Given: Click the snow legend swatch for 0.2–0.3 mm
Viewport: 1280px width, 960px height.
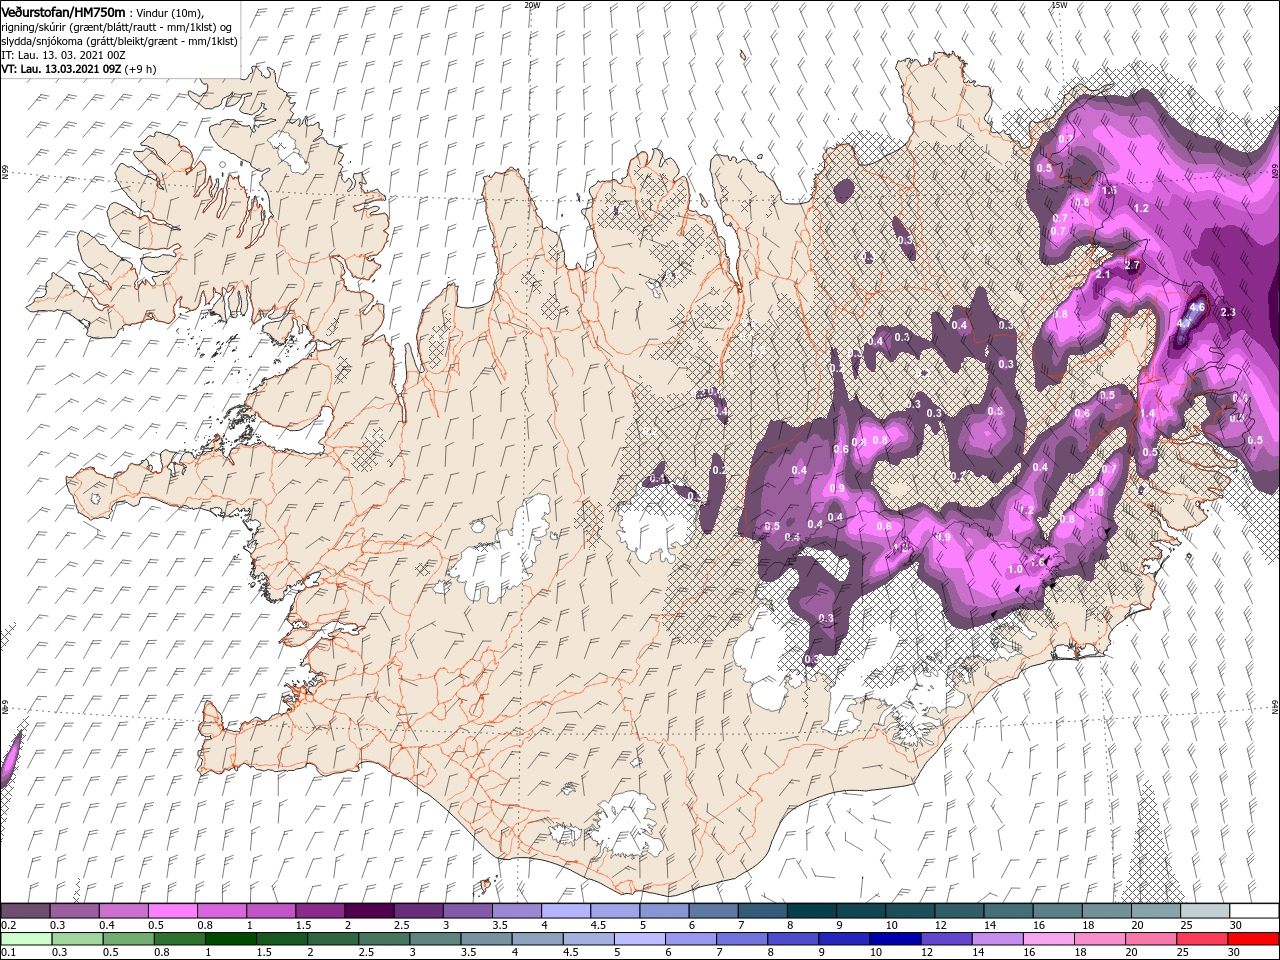Looking at the screenshot, I should click(x=25, y=911).
